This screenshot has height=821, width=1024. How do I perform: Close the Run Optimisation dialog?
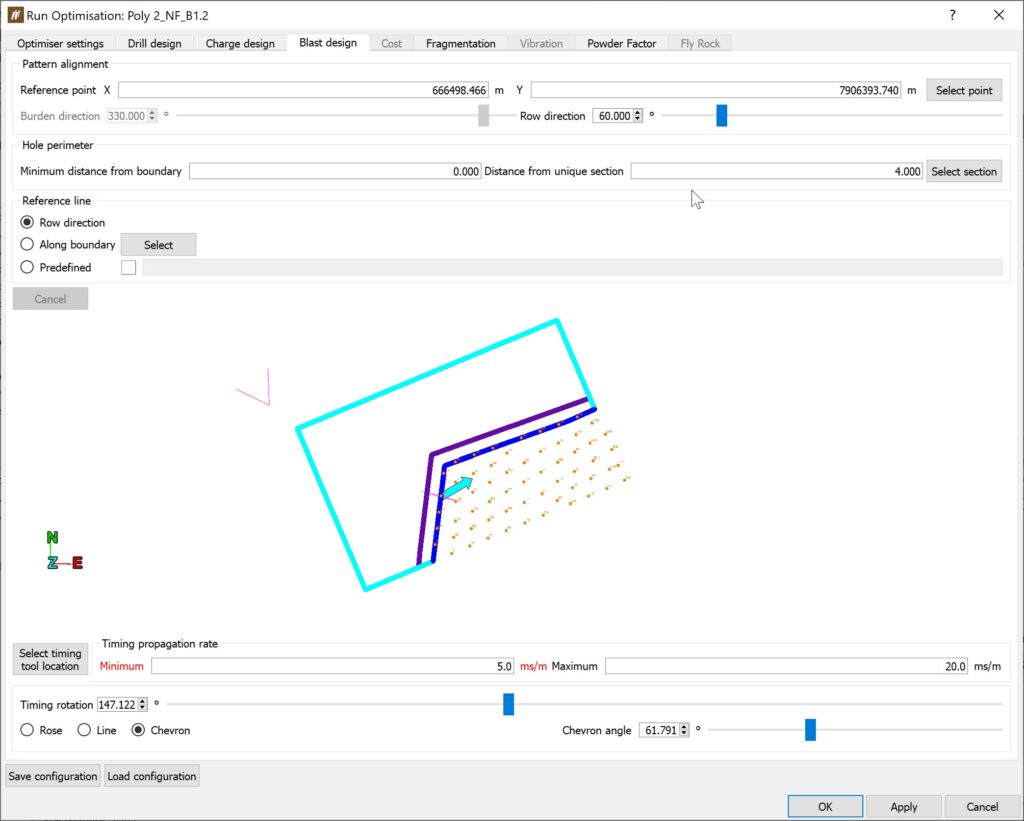click(x=999, y=15)
